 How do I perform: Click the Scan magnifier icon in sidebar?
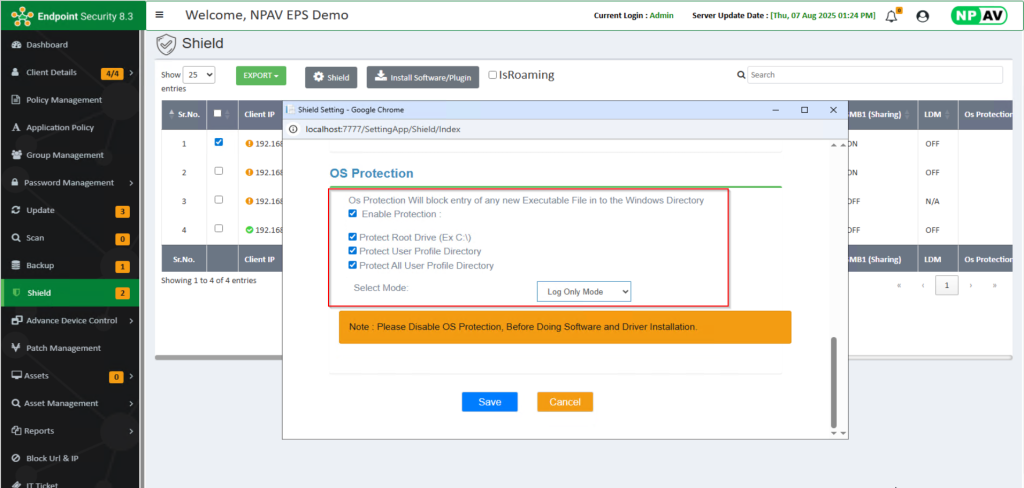(x=16, y=238)
